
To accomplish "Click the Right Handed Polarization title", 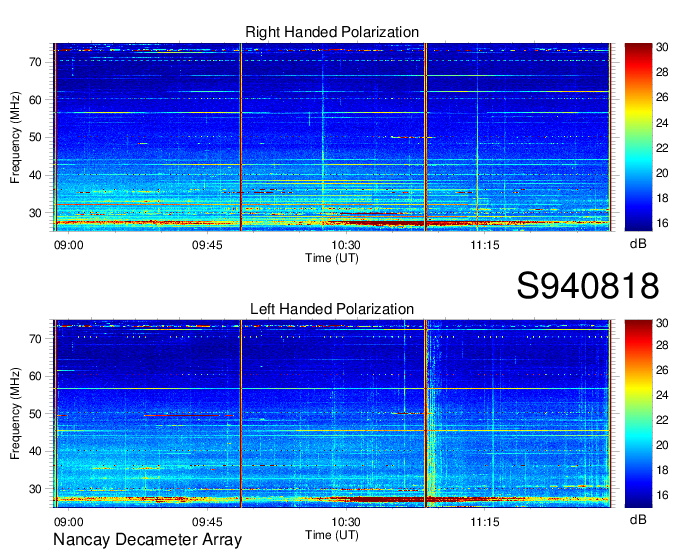I will click(332, 32).
